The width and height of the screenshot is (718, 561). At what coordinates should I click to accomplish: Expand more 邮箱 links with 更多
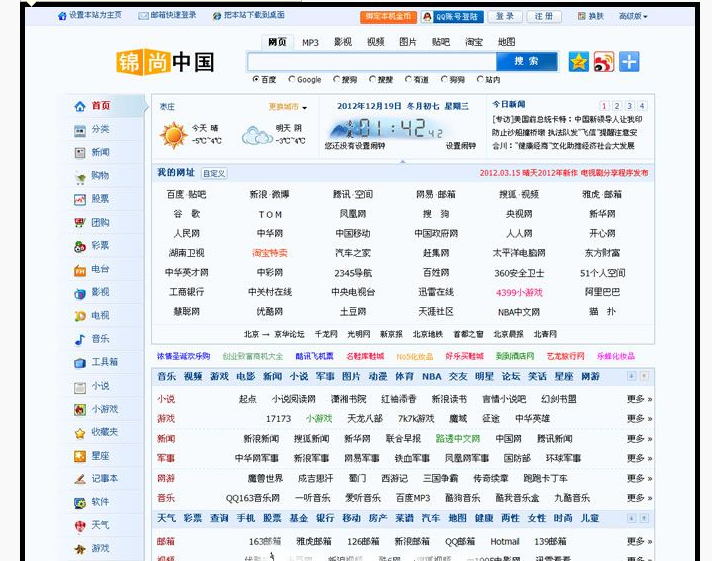[x=639, y=542]
